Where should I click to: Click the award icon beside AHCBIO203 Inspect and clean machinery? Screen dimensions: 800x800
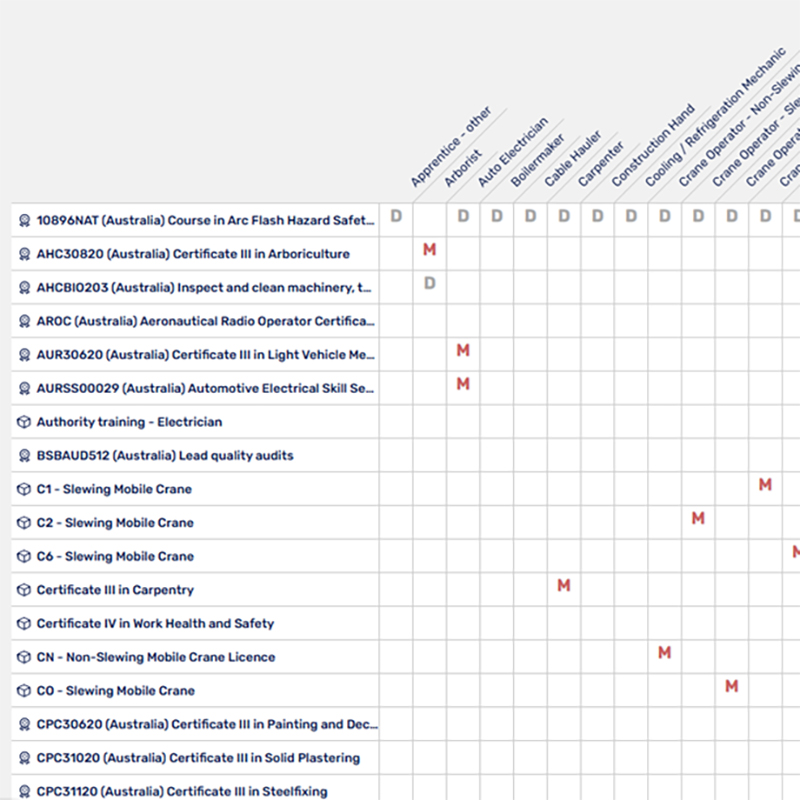(24, 288)
